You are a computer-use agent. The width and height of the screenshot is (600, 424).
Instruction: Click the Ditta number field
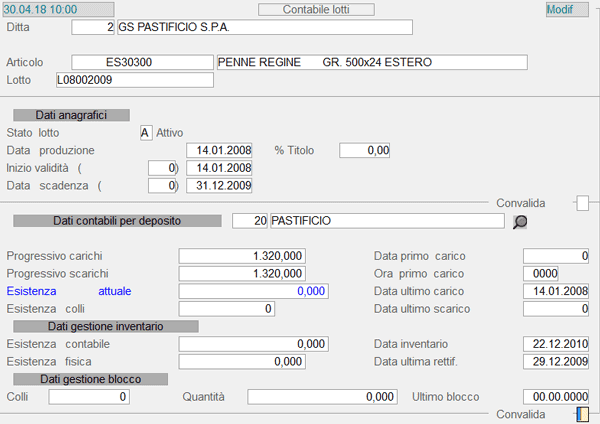(95, 27)
